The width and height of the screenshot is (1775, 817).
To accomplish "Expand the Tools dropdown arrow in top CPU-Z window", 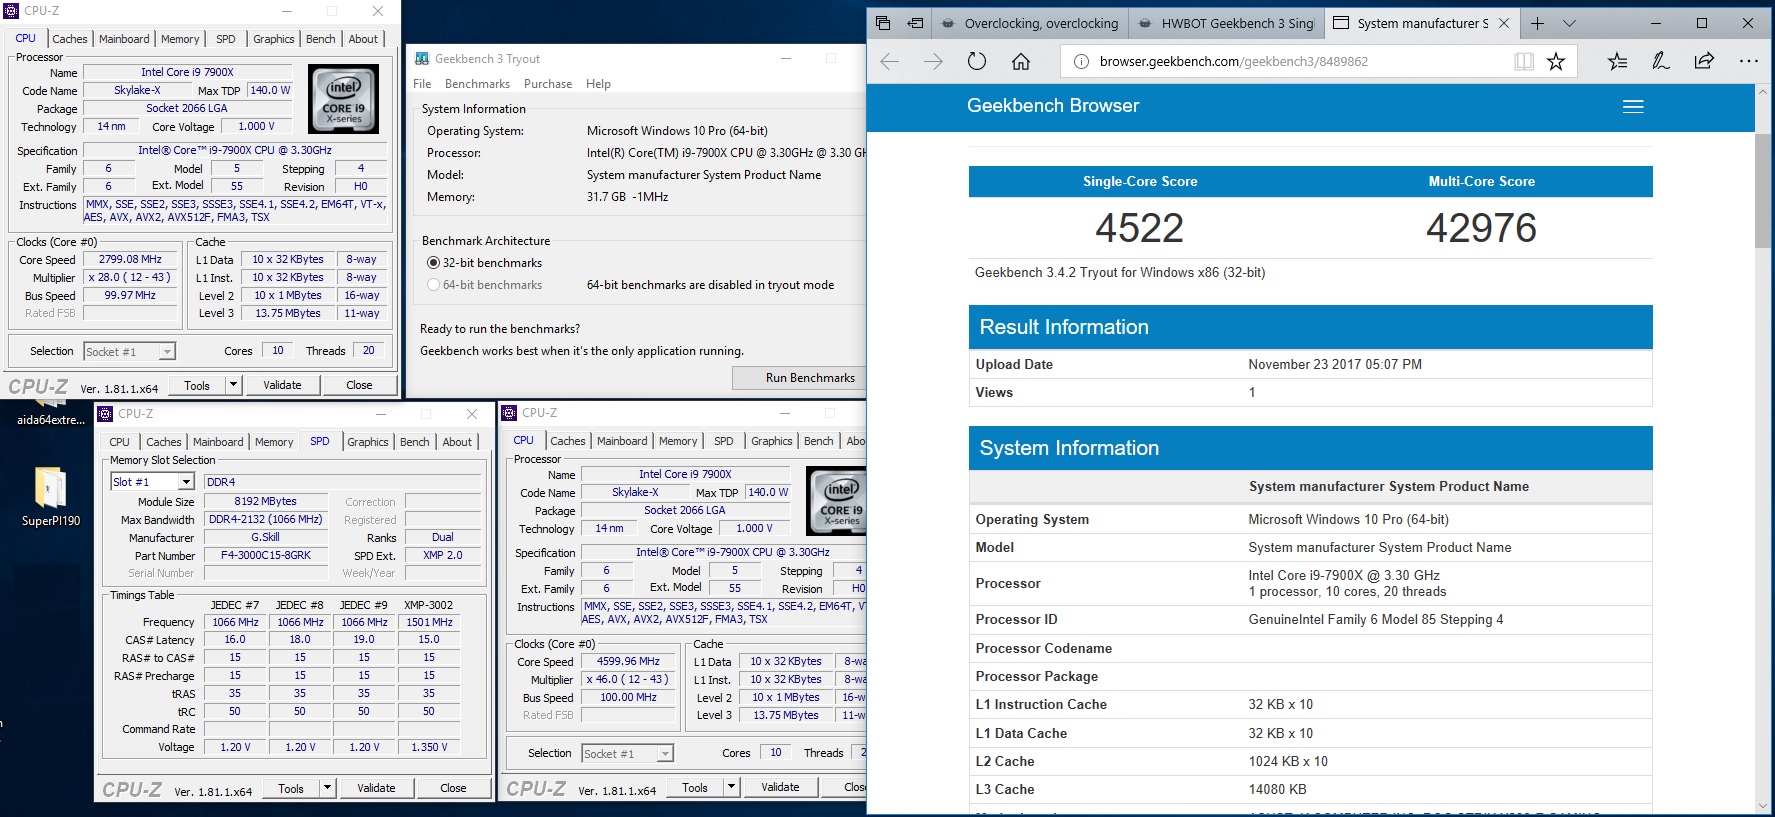I will pyautogui.click(x=233, y=385).
